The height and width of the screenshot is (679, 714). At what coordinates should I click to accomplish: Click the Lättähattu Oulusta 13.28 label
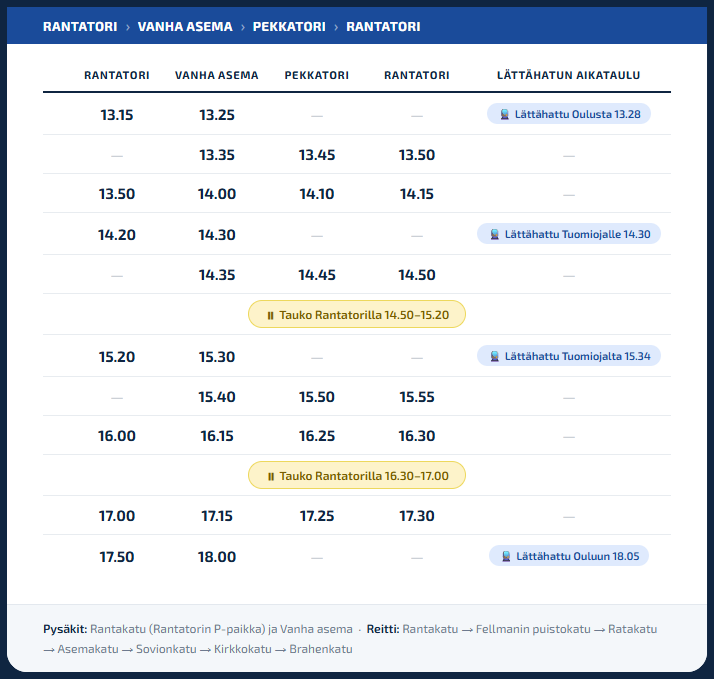(x=577, y=114)
